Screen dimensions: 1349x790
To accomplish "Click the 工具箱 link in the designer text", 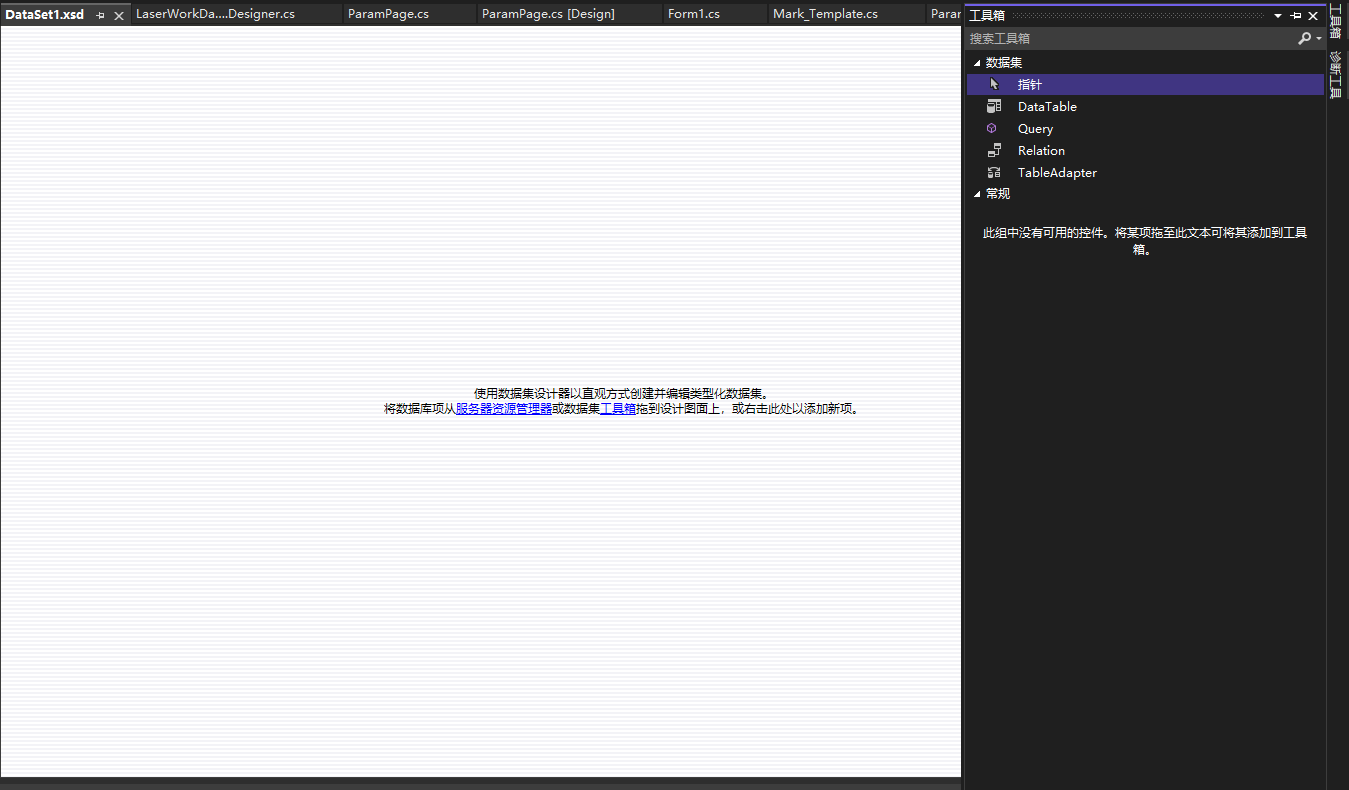I will (x=618, y=408).
